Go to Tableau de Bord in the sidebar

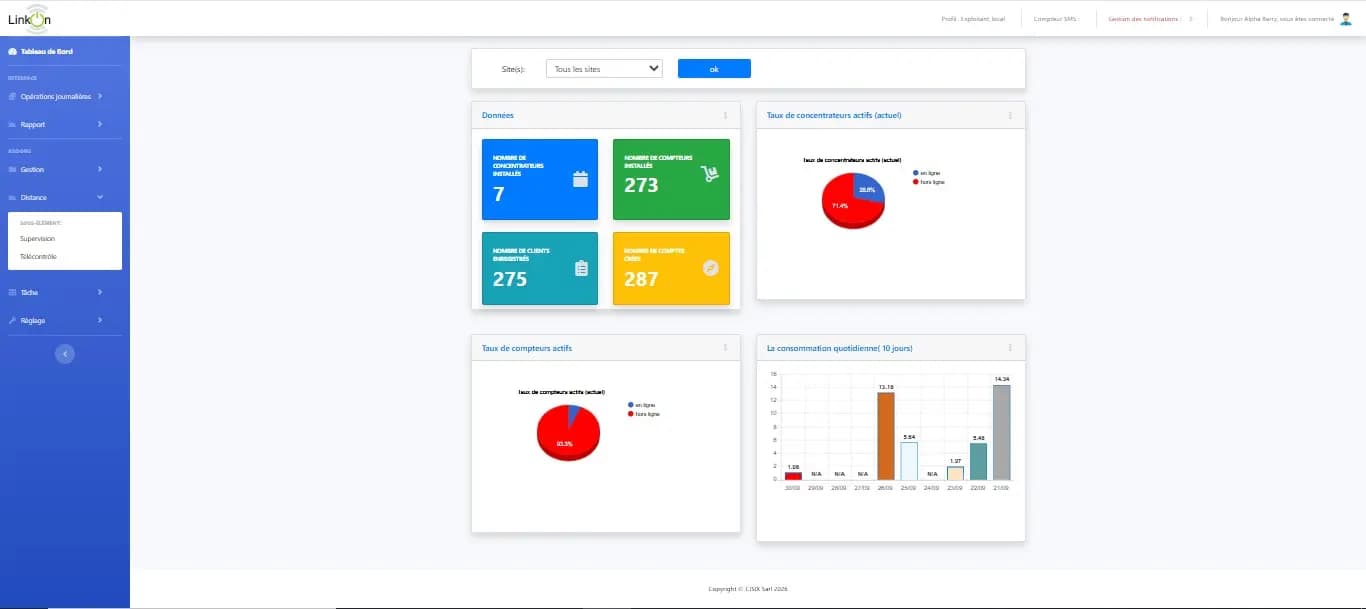[47, 51]
